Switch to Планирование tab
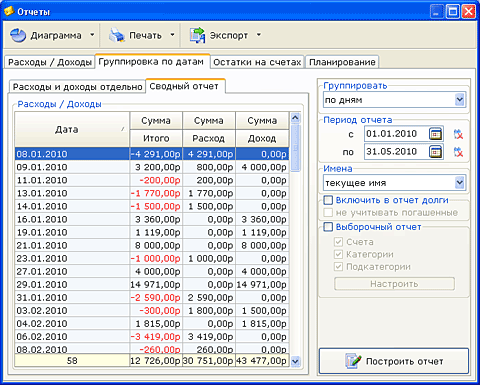480x385 pixels. coord(342,62)
